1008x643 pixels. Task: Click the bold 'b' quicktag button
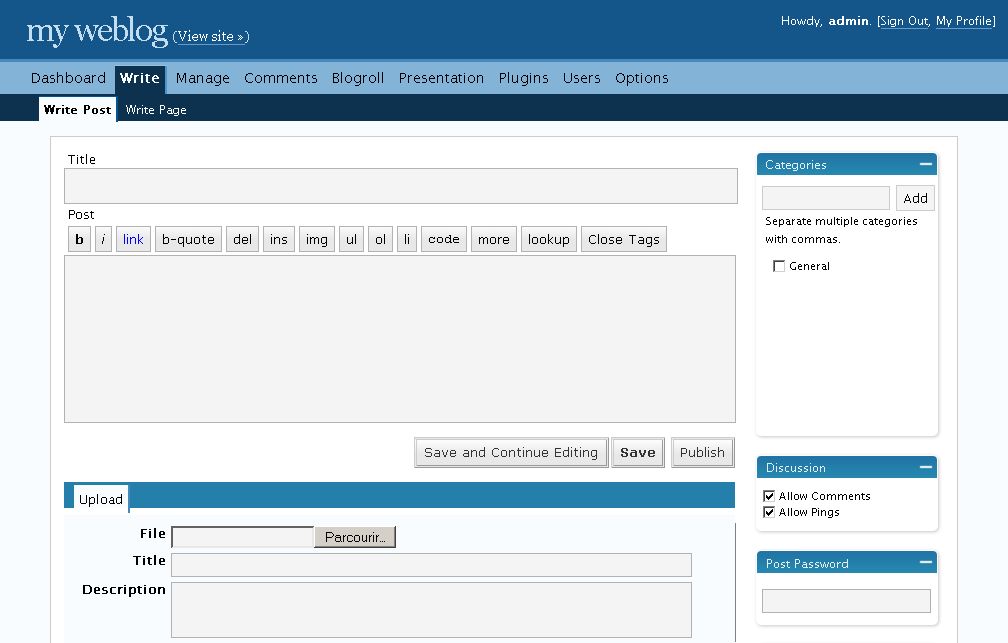79,240
